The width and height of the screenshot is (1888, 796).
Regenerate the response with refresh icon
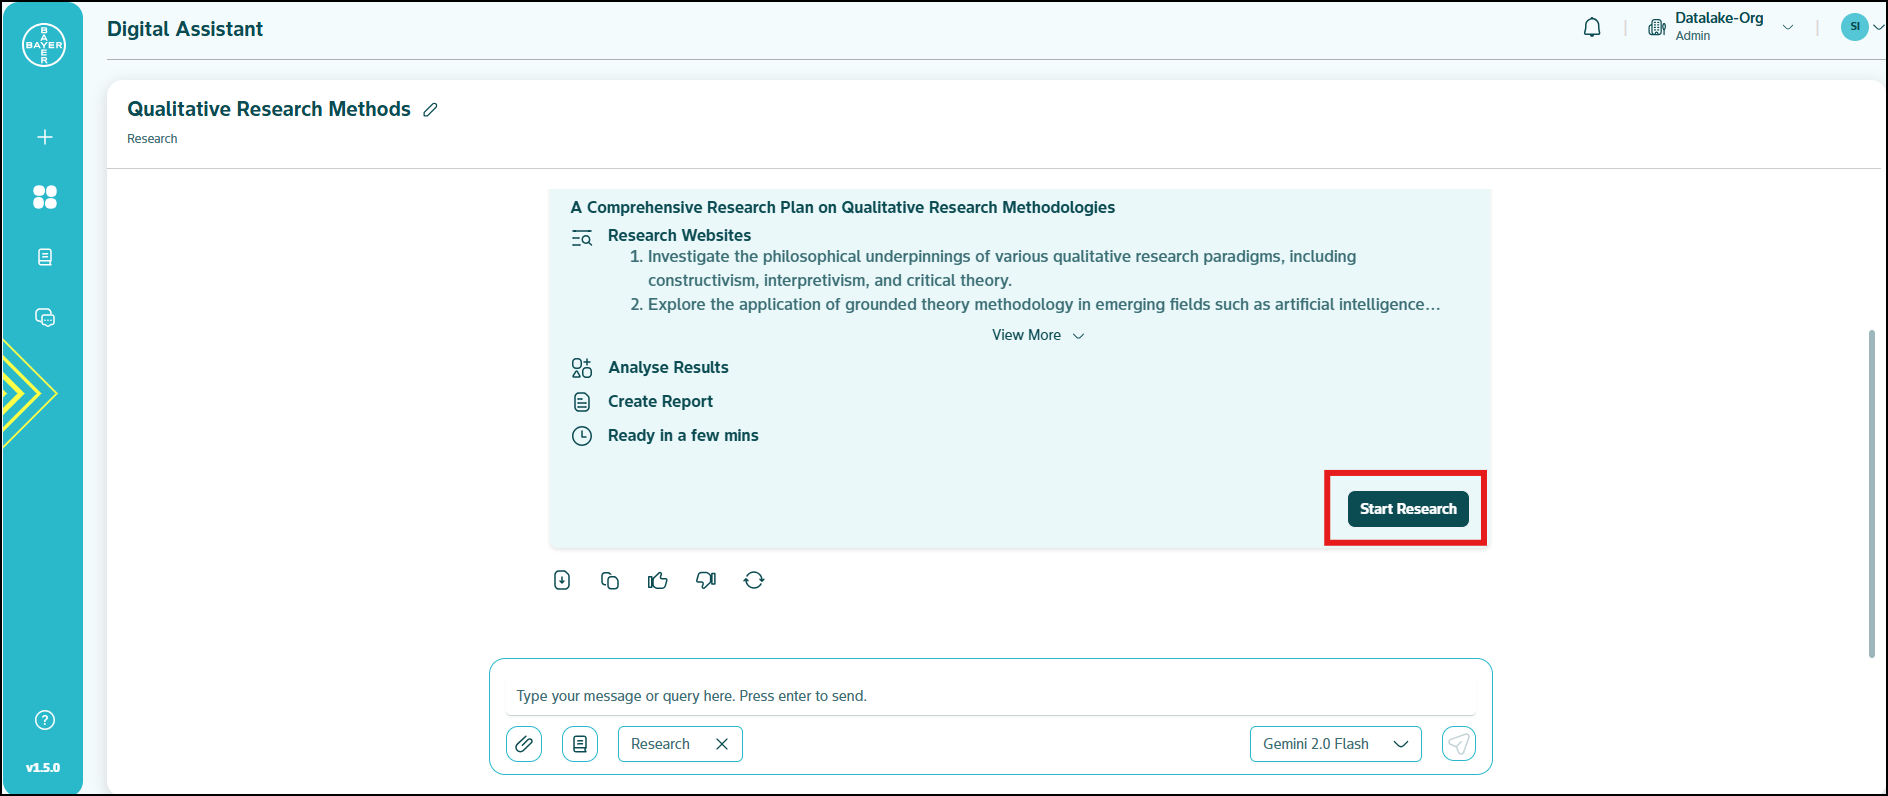pos(754,581)
